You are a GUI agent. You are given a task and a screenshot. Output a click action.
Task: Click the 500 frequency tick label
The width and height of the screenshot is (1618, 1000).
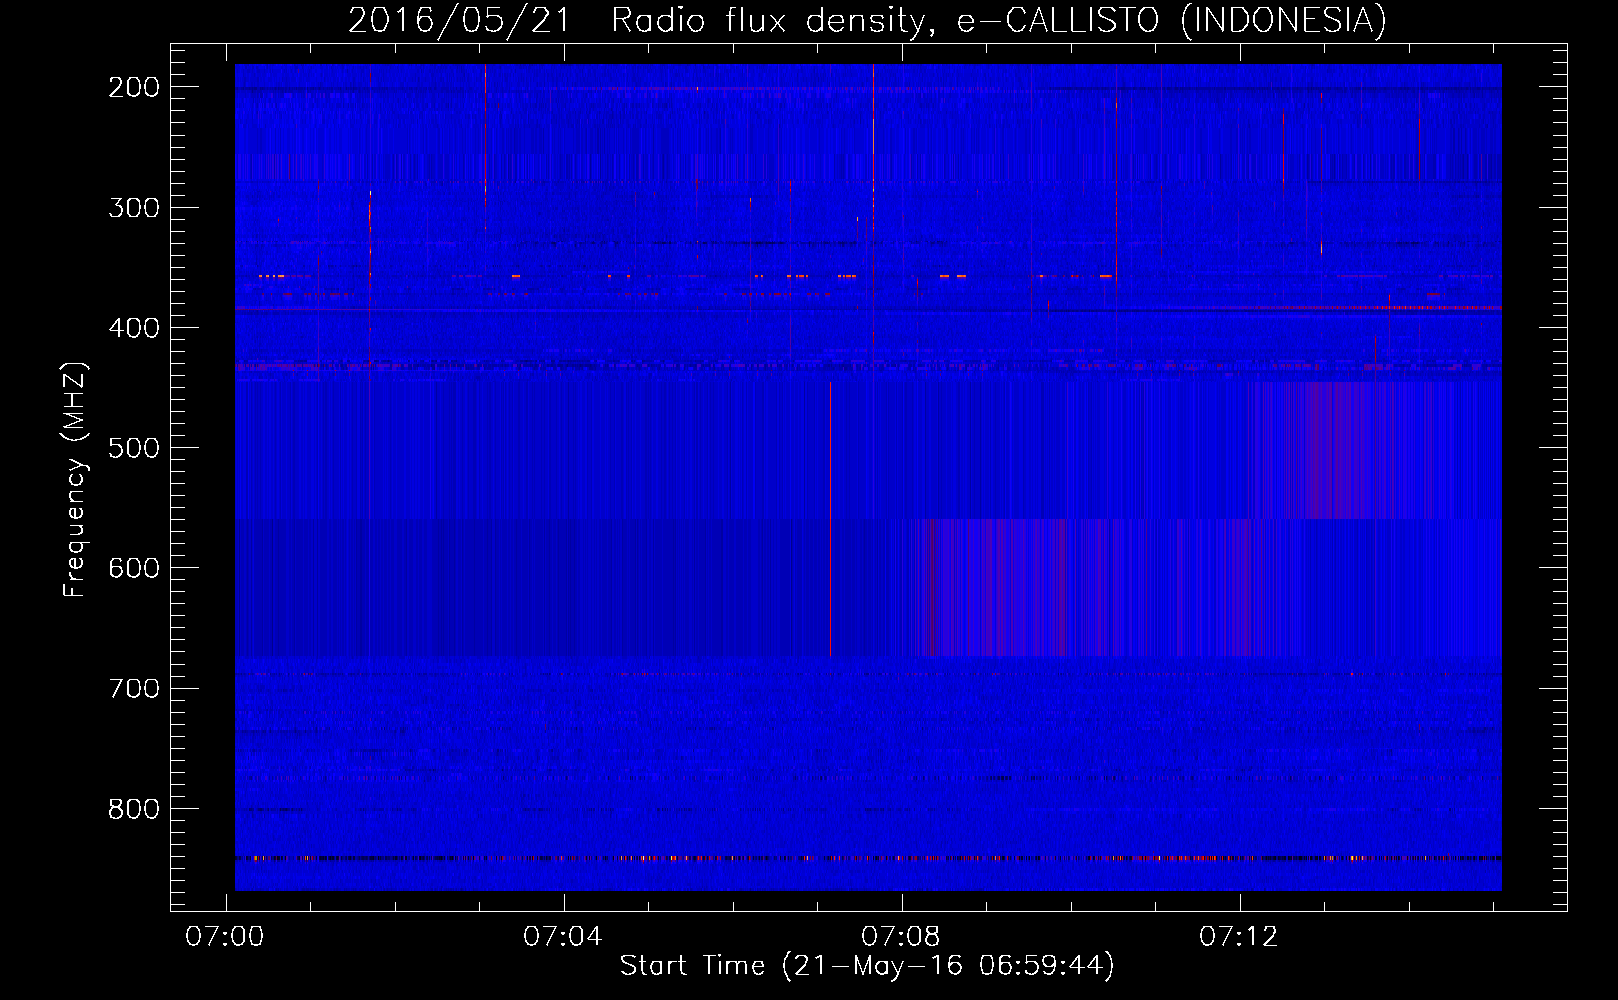point(133,448)
